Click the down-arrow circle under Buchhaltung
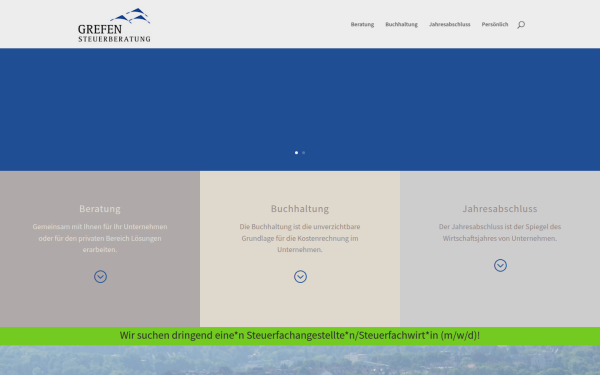Image resolution: width=600 pixels, height=375 pixels. pyautogui.click(x=300, y=277)
